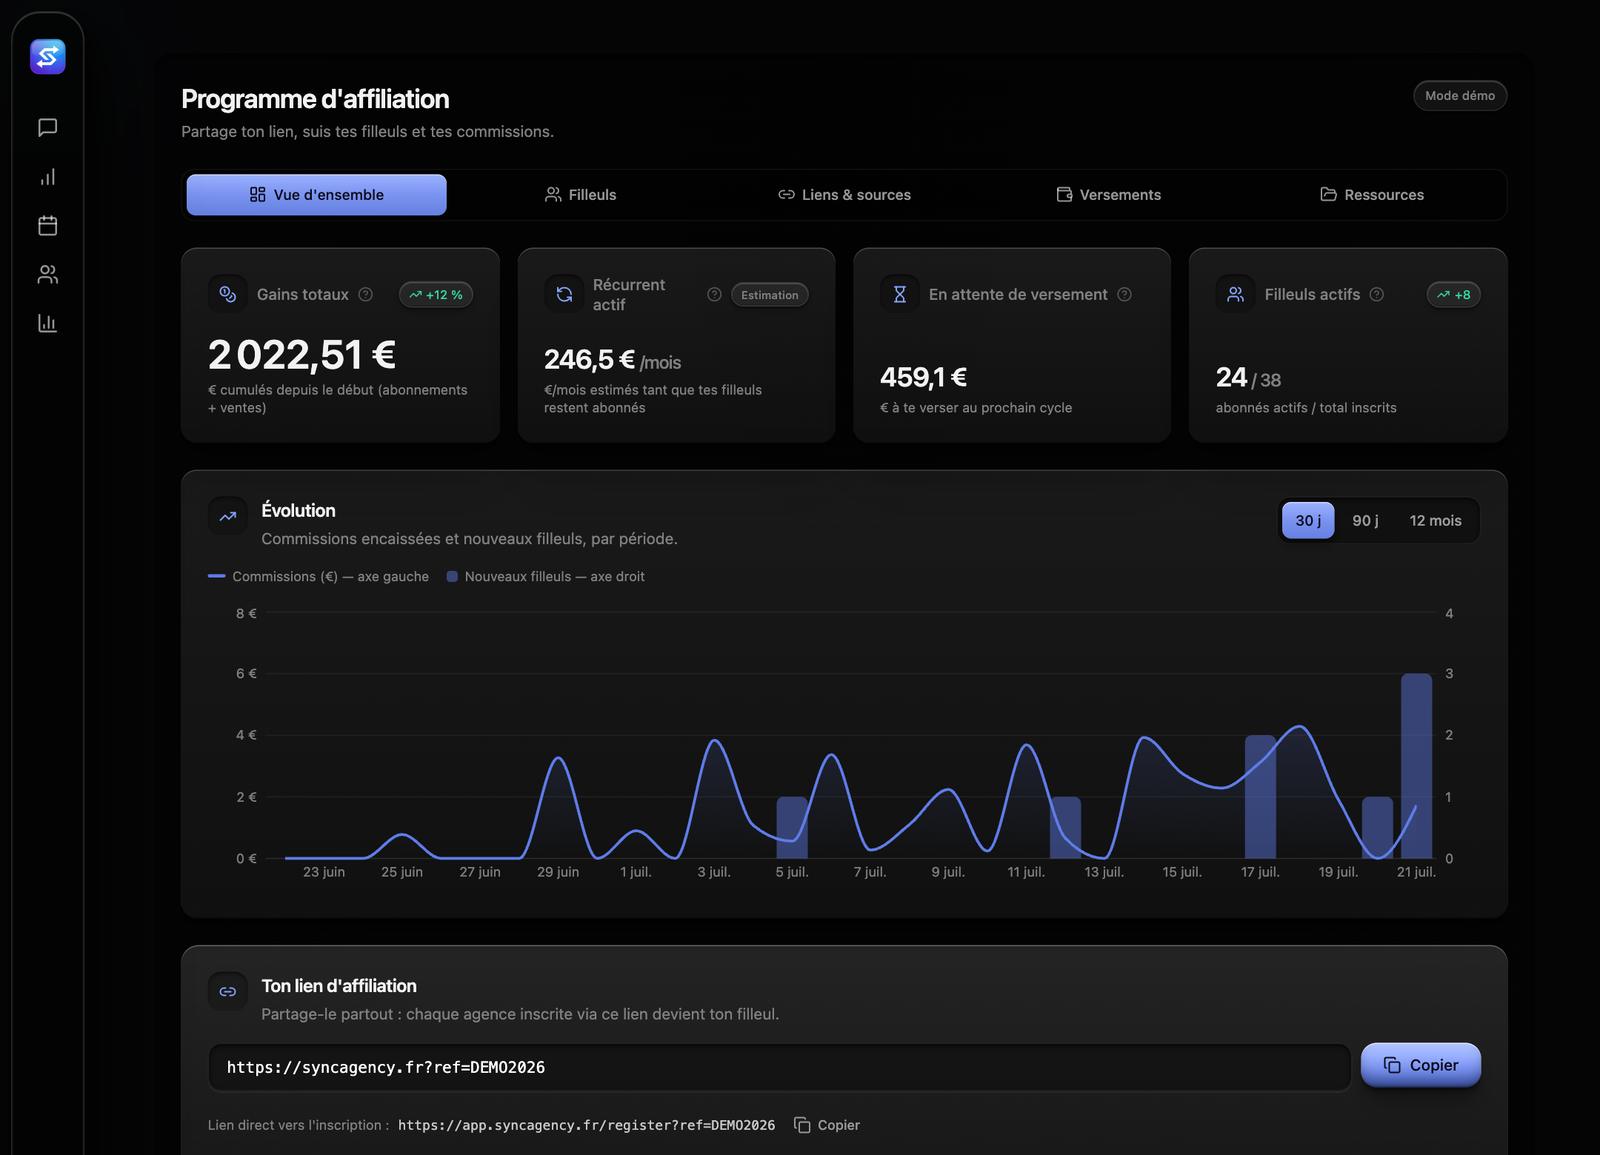The image size is (1600, 1155).
Task: Click the help icon next to Gains totaux
Action: (366, 294)
